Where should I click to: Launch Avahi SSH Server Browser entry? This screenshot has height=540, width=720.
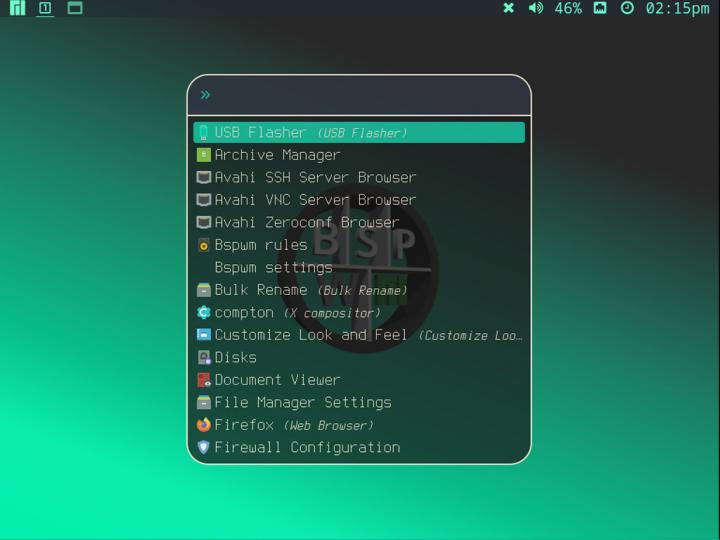(x=315, y=177)
